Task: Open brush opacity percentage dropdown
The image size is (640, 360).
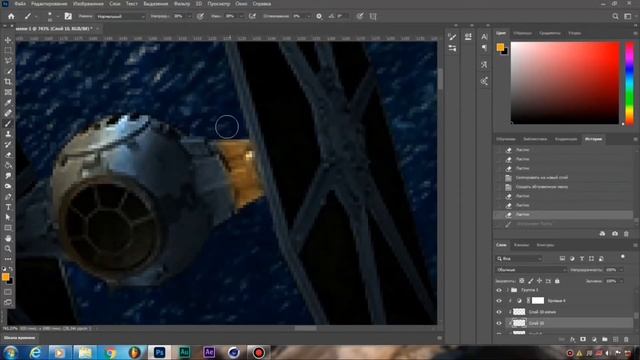Action: [x=189, y=17]
